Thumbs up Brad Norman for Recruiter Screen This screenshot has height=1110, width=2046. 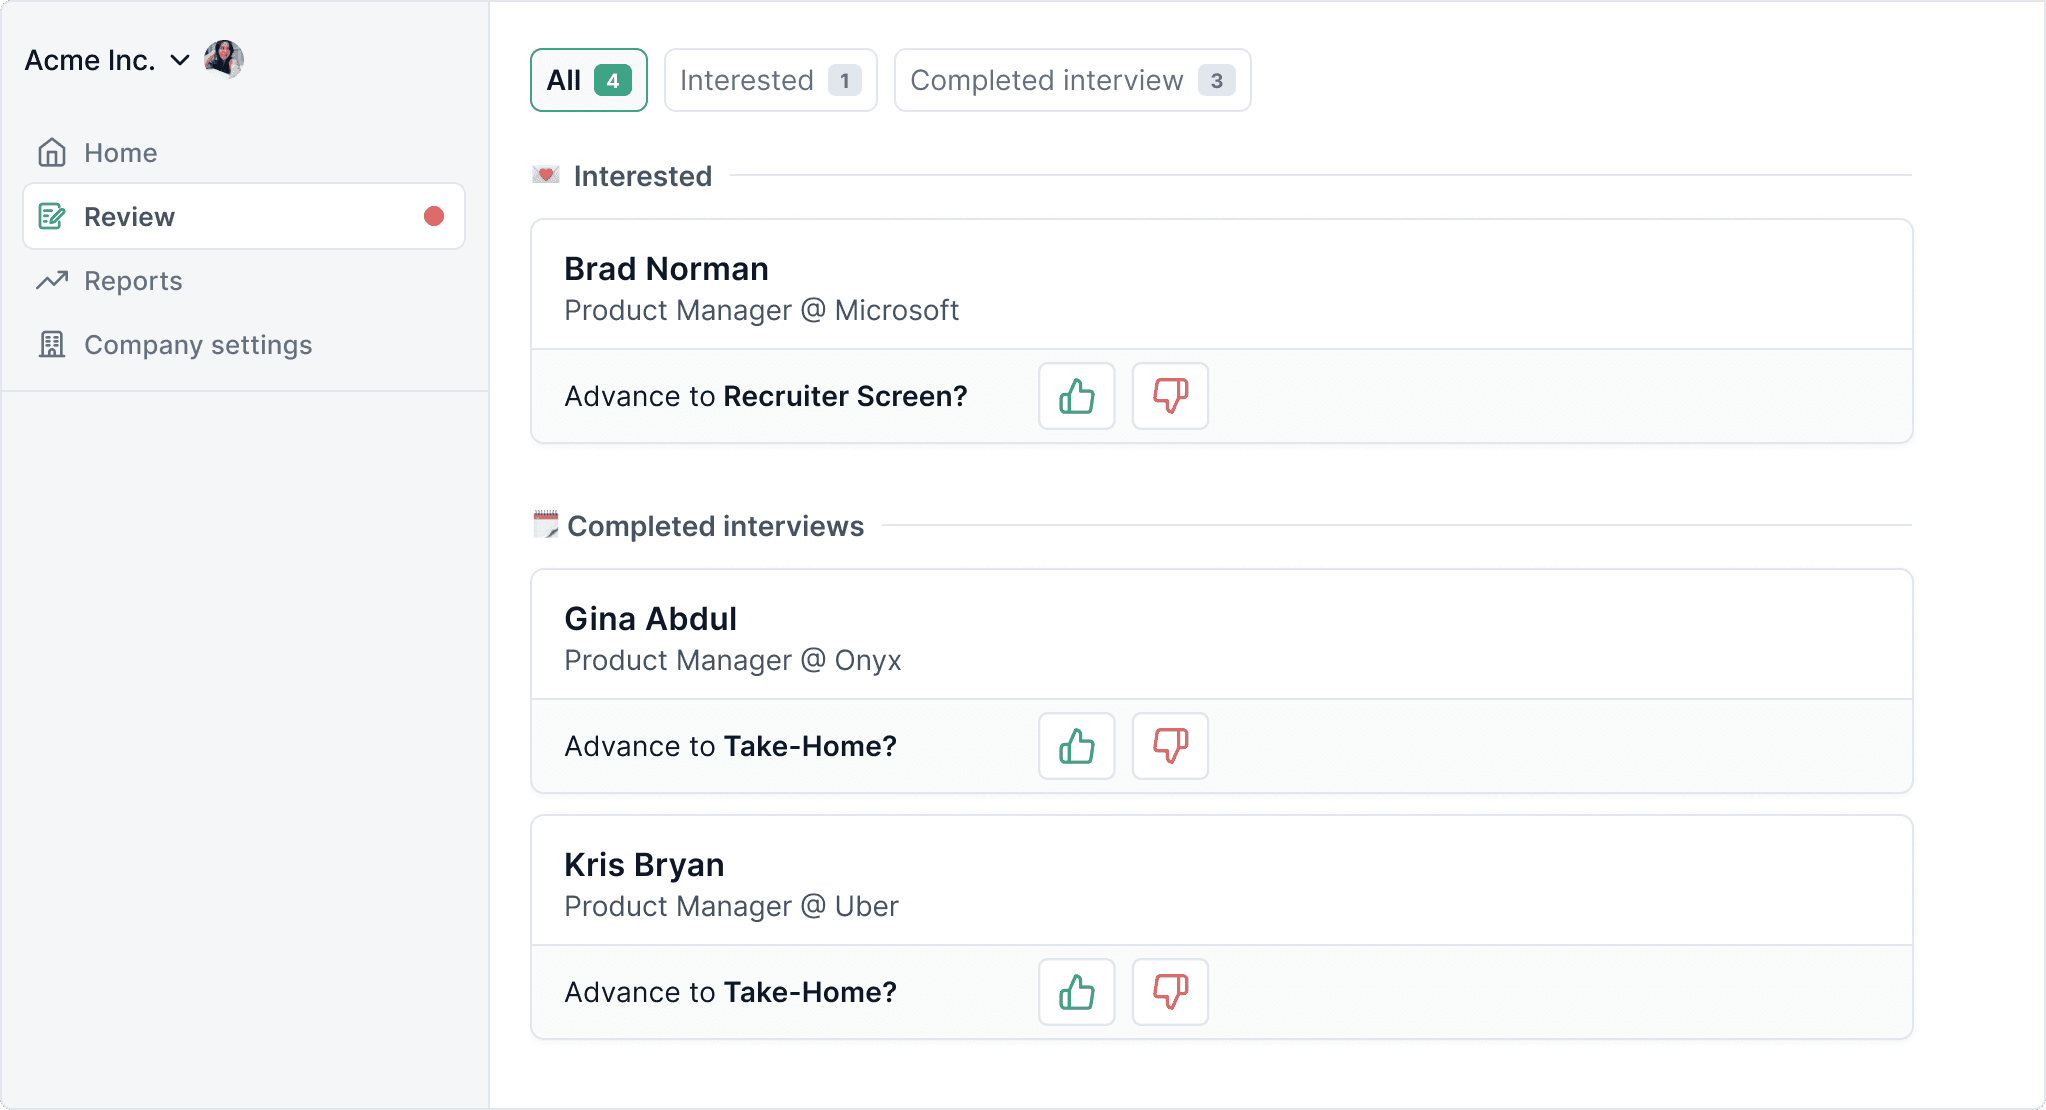(x=1076, y=396)
